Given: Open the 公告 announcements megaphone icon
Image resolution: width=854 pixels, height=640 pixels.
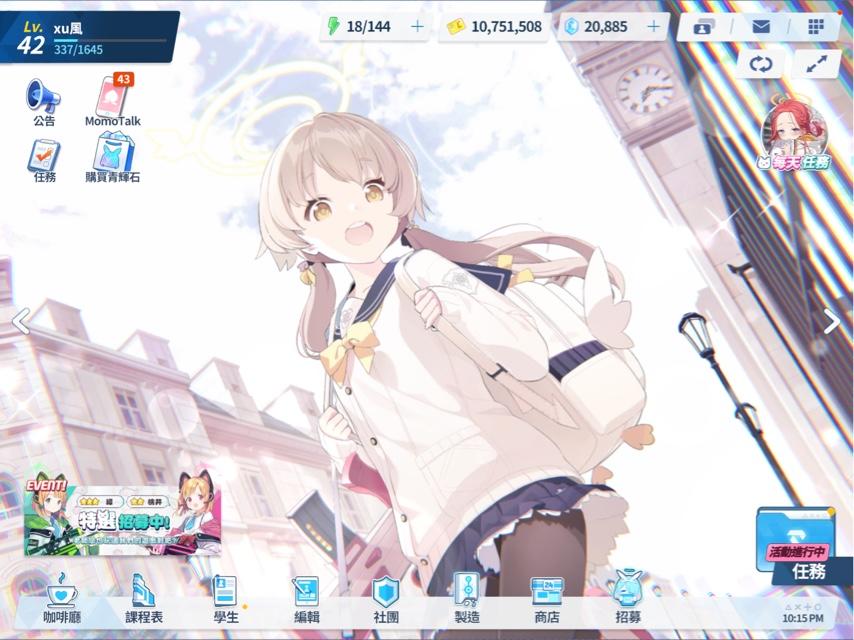Looking at the screenshot, I should [x=44, y=102].
